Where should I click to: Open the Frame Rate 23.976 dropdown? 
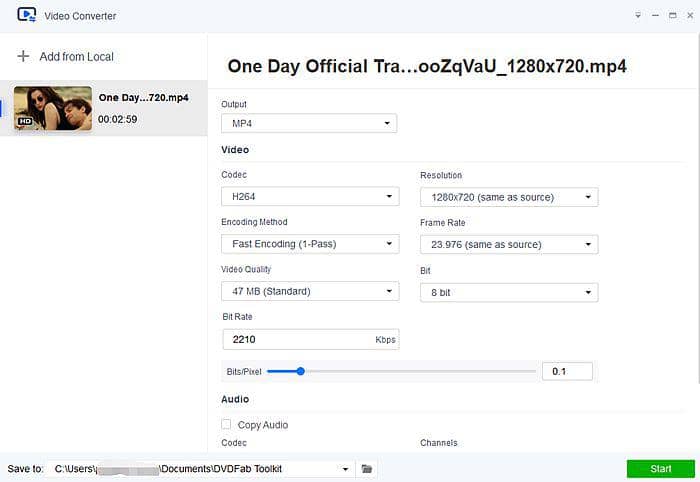[x=508, y=244]
